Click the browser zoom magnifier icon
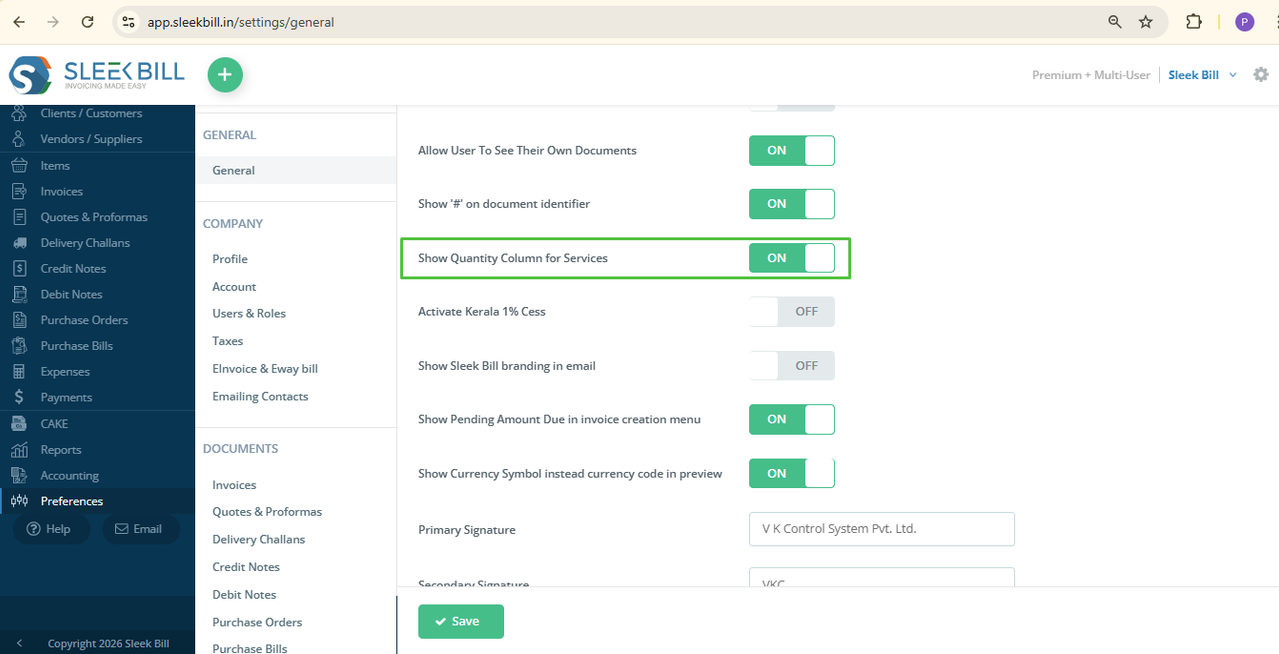1279x654 pixels. point(1115,21)
